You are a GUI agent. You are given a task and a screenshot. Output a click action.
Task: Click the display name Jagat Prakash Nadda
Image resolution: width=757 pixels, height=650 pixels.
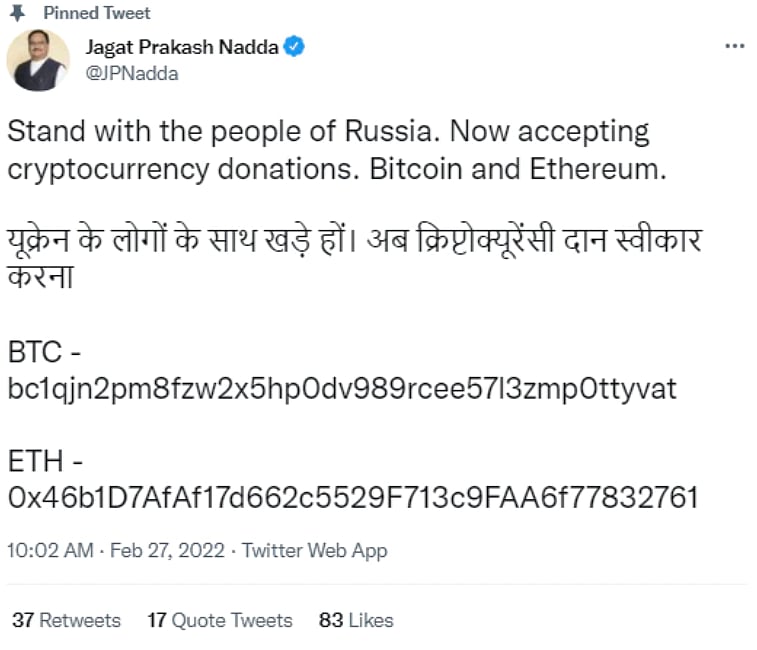coord(182,46)
